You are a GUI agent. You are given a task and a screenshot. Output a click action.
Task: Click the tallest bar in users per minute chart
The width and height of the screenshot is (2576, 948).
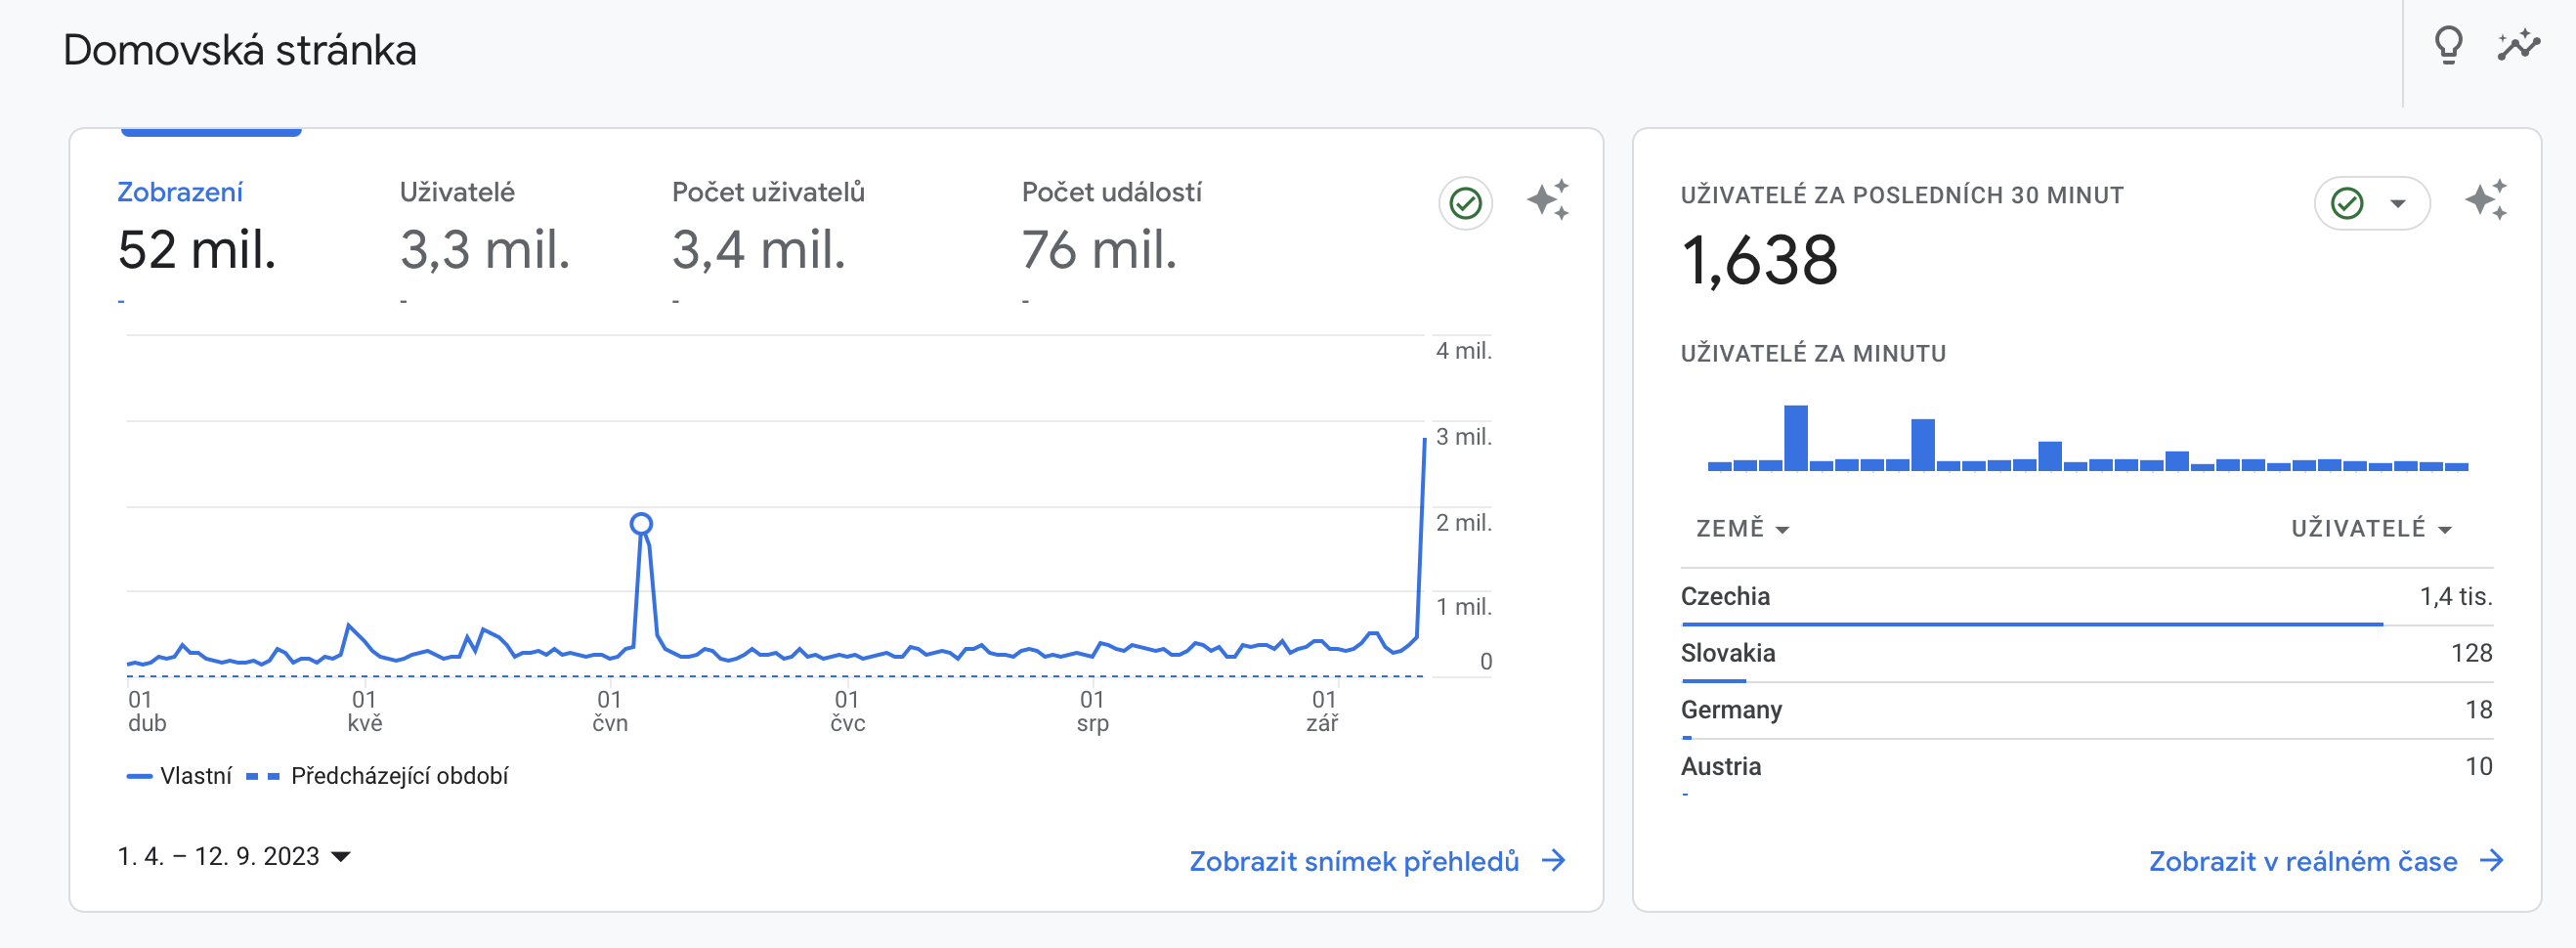1796,438
